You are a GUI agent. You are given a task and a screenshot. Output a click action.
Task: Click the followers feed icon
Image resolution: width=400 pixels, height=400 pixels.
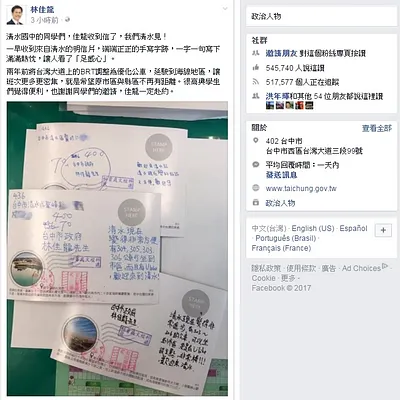click(256, 82)
